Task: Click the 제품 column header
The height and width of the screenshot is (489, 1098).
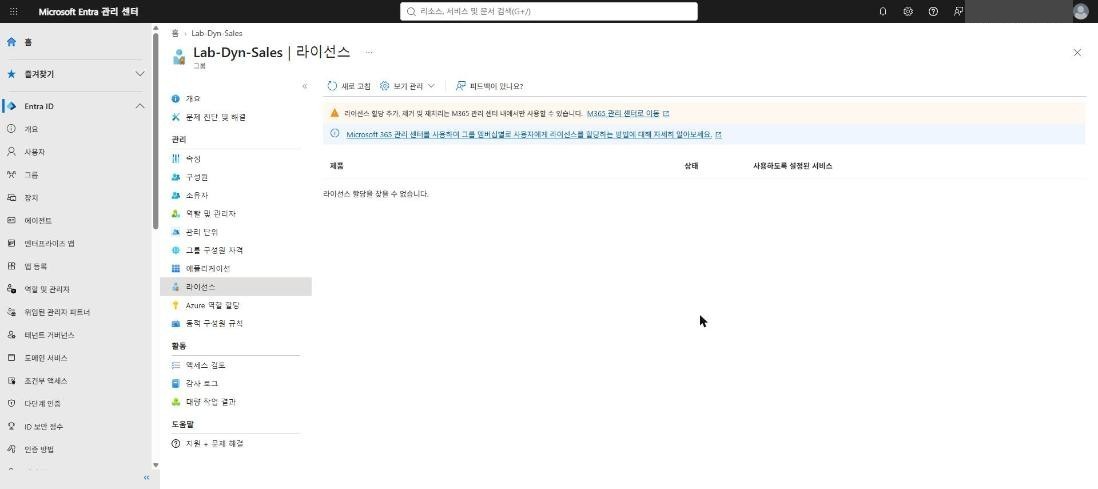Action: (x=336, y=166)
